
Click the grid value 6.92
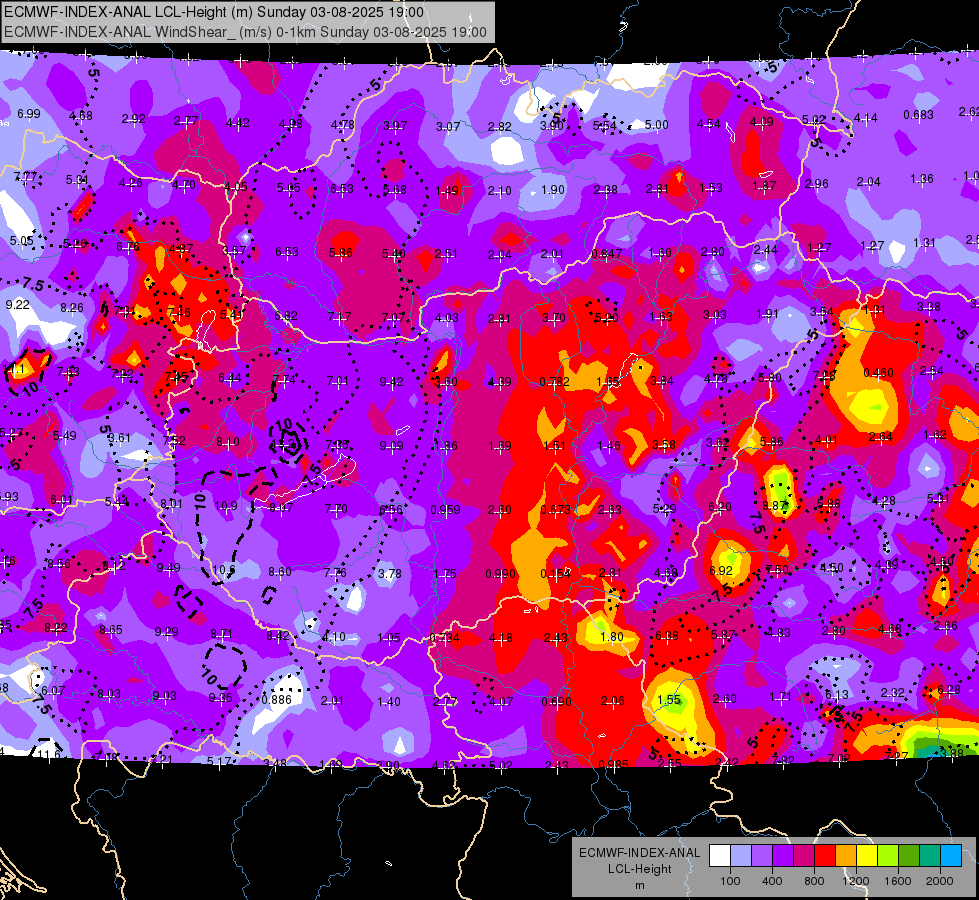click(721, 570)
